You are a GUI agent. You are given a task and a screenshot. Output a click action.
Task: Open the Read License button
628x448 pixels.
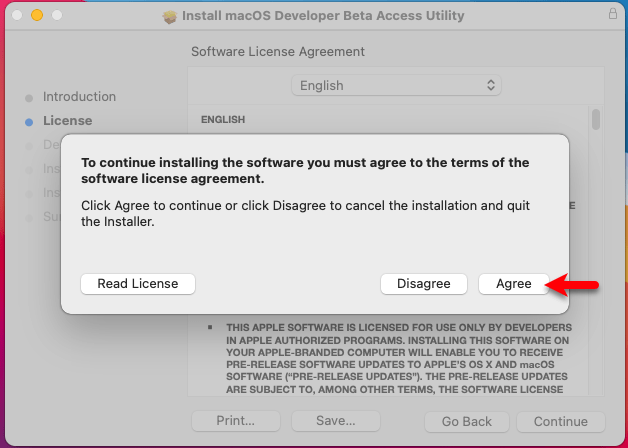tap(138, 284)
